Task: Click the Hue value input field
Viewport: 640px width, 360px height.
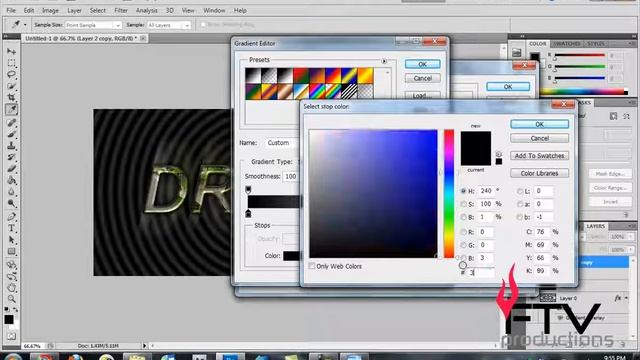Action: click(x=486, y=191)
